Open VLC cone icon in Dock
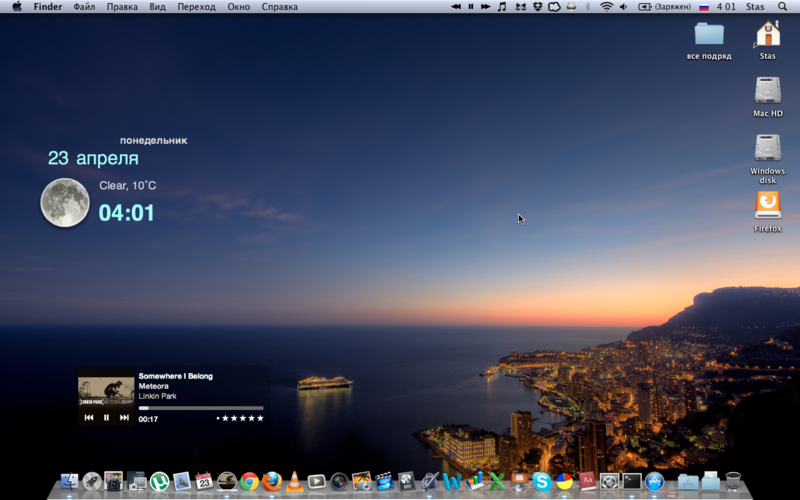The image size is (800, 500). (294, 481)
